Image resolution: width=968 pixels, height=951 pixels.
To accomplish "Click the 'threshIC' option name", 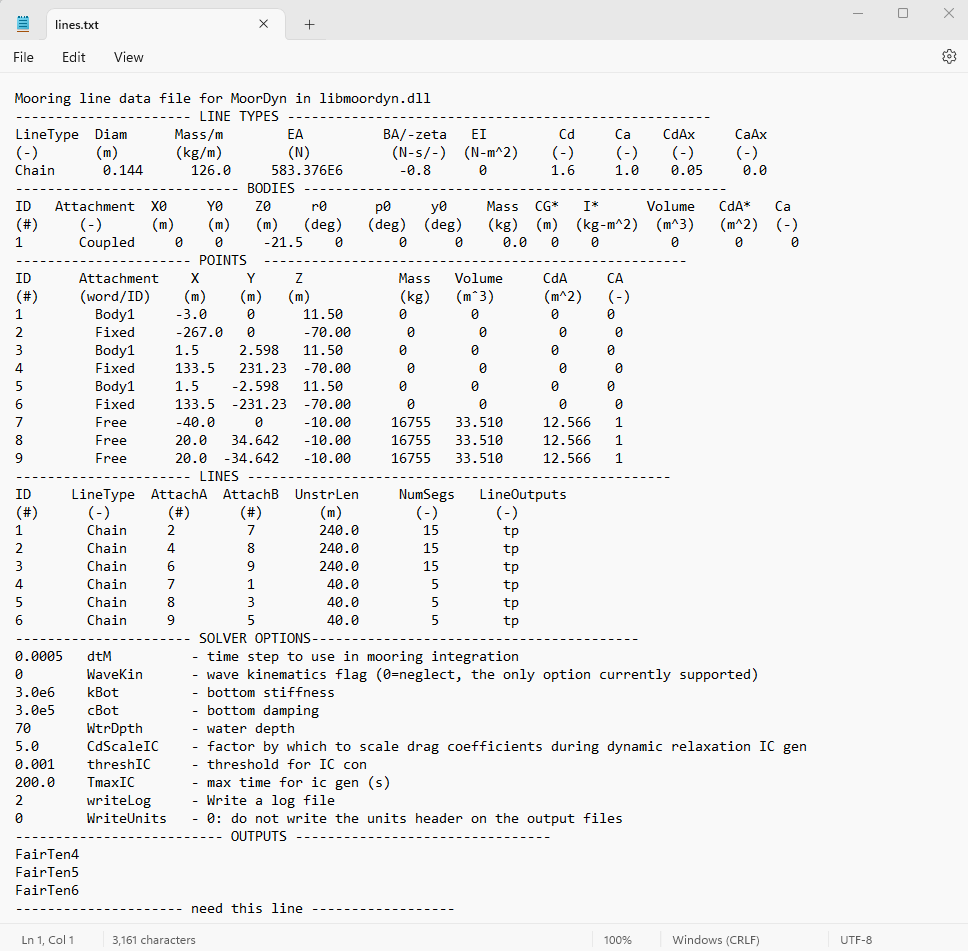I will click(119, 765).
